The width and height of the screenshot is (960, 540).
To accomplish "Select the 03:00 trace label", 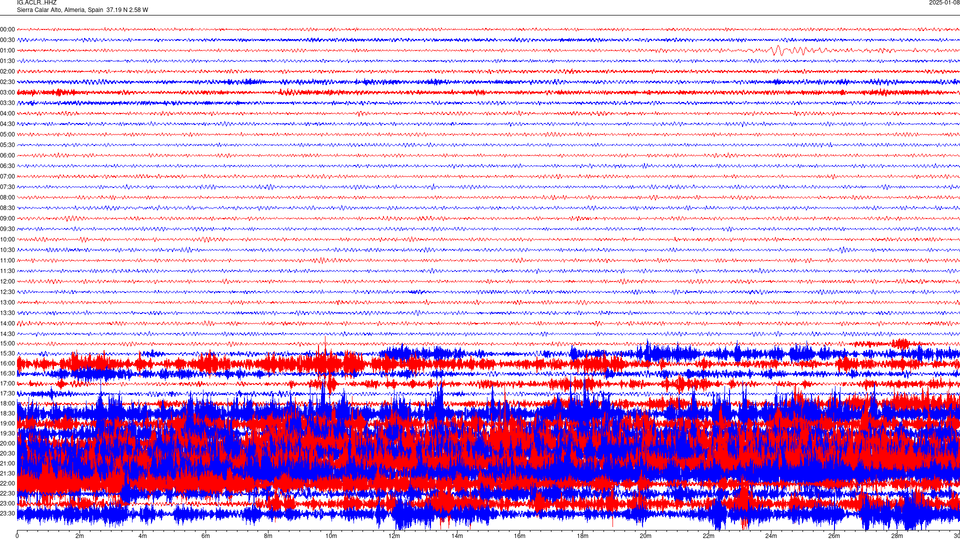I will pyautogui.click(x=7, y=92).
